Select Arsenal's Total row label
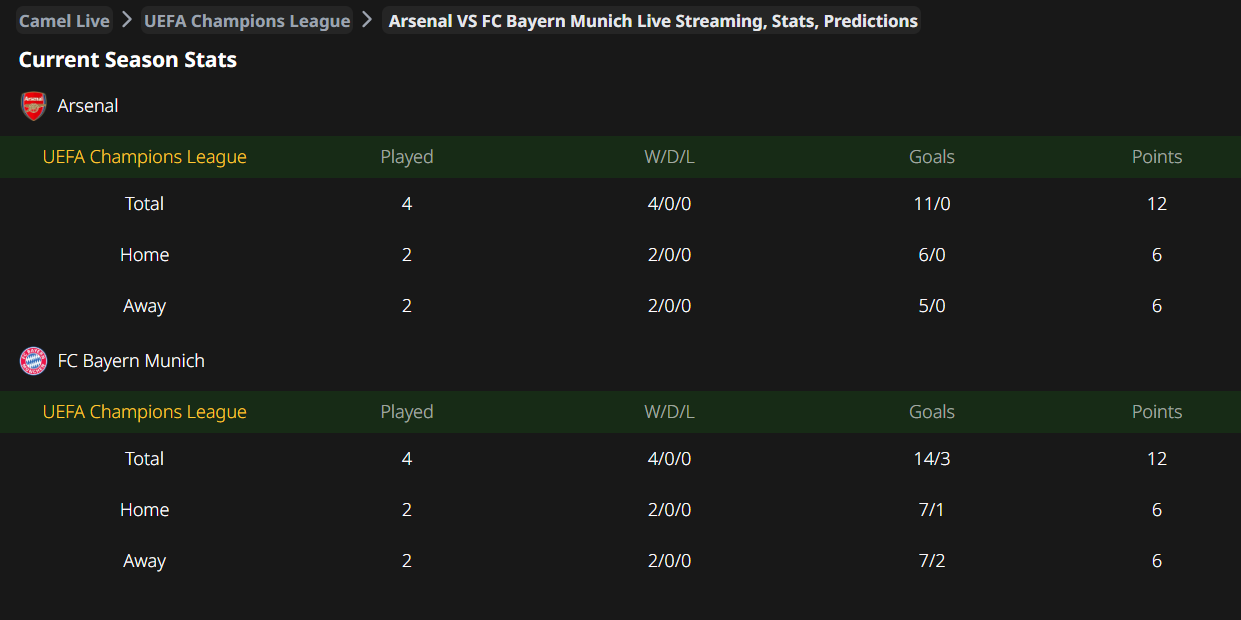 144,204
